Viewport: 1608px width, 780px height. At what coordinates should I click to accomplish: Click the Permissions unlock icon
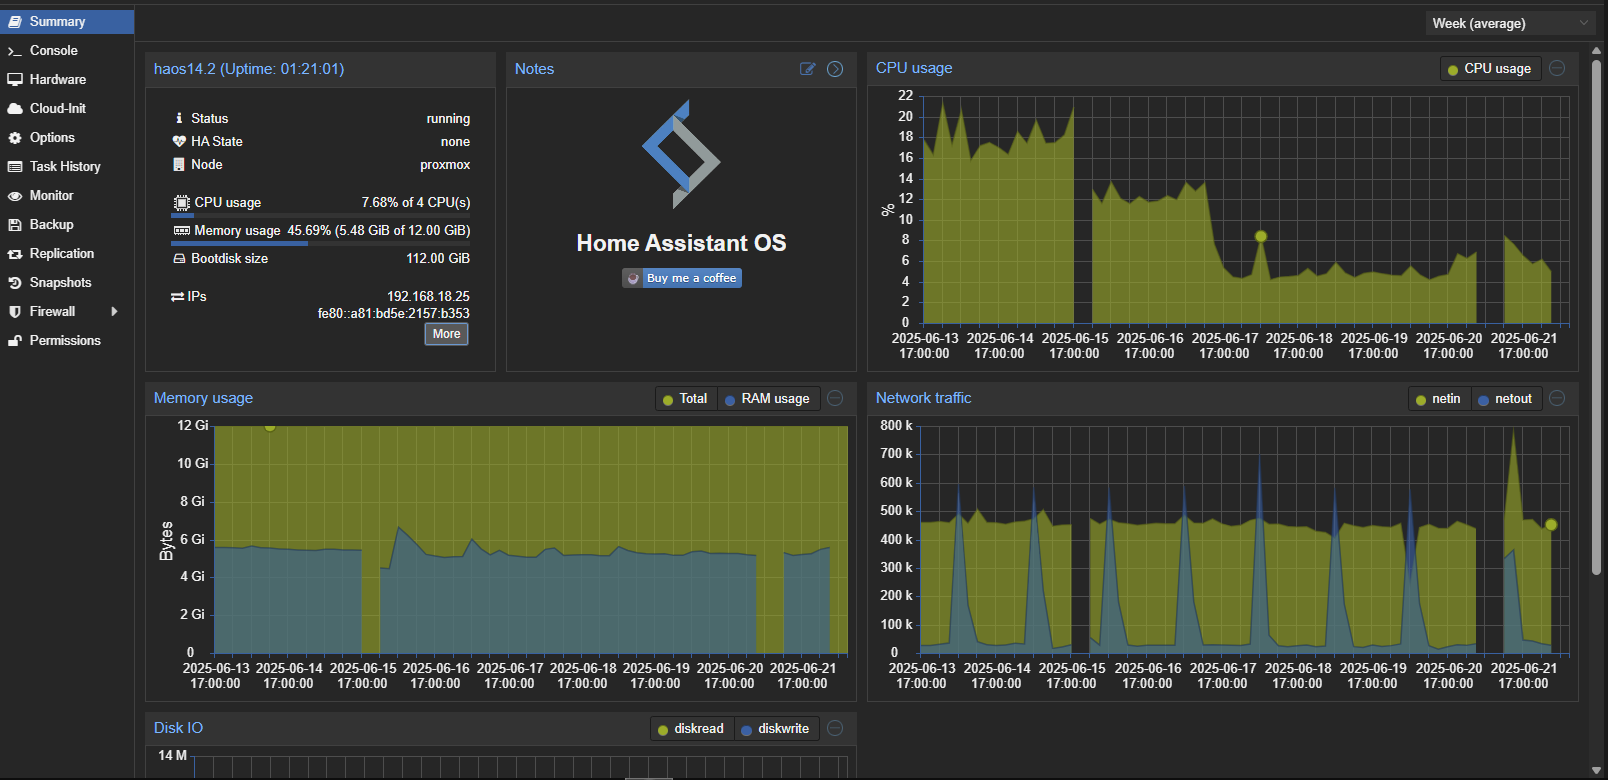point(15,341)
